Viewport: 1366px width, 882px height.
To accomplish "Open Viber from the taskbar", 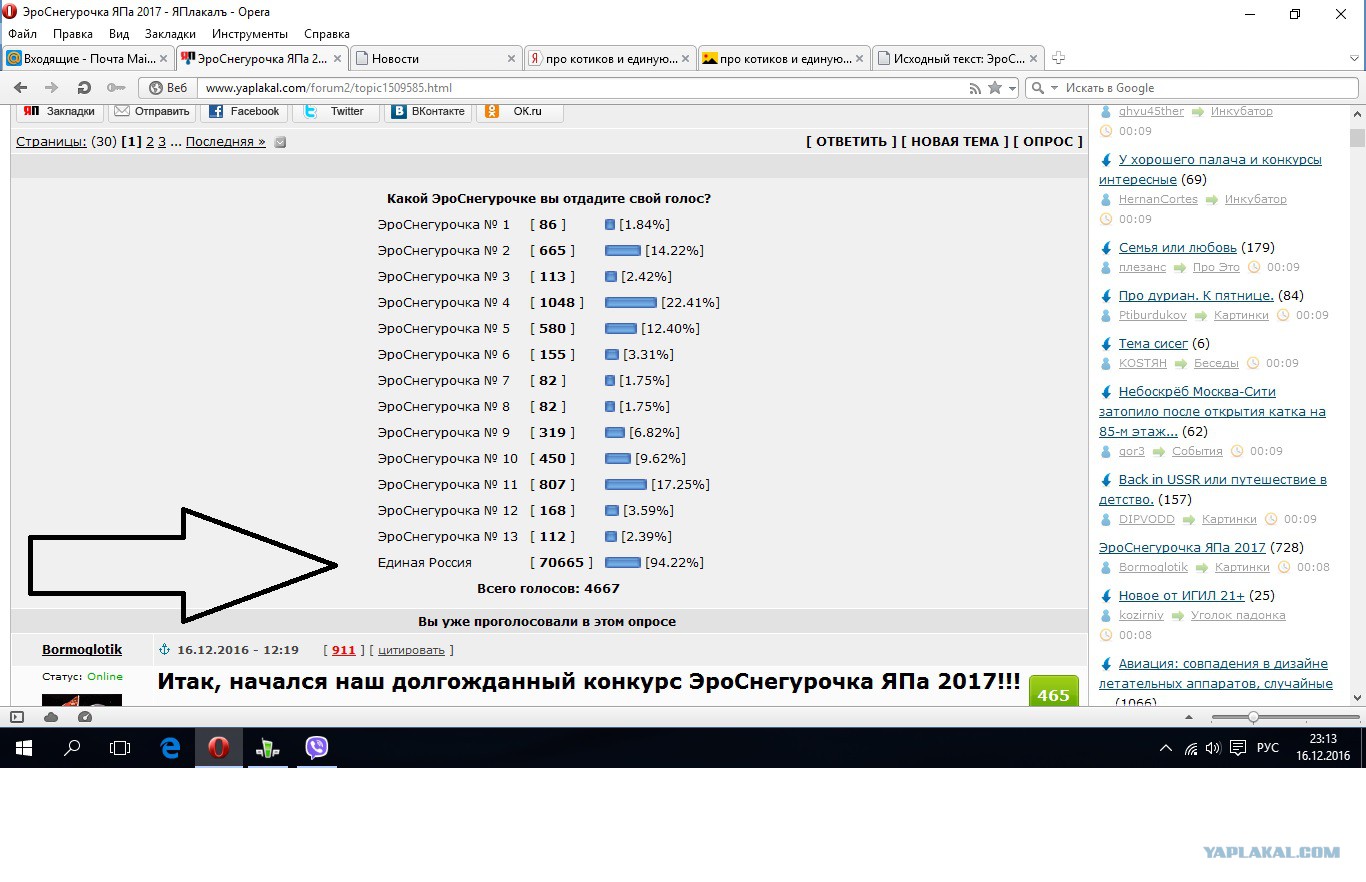I will [316, 748].
